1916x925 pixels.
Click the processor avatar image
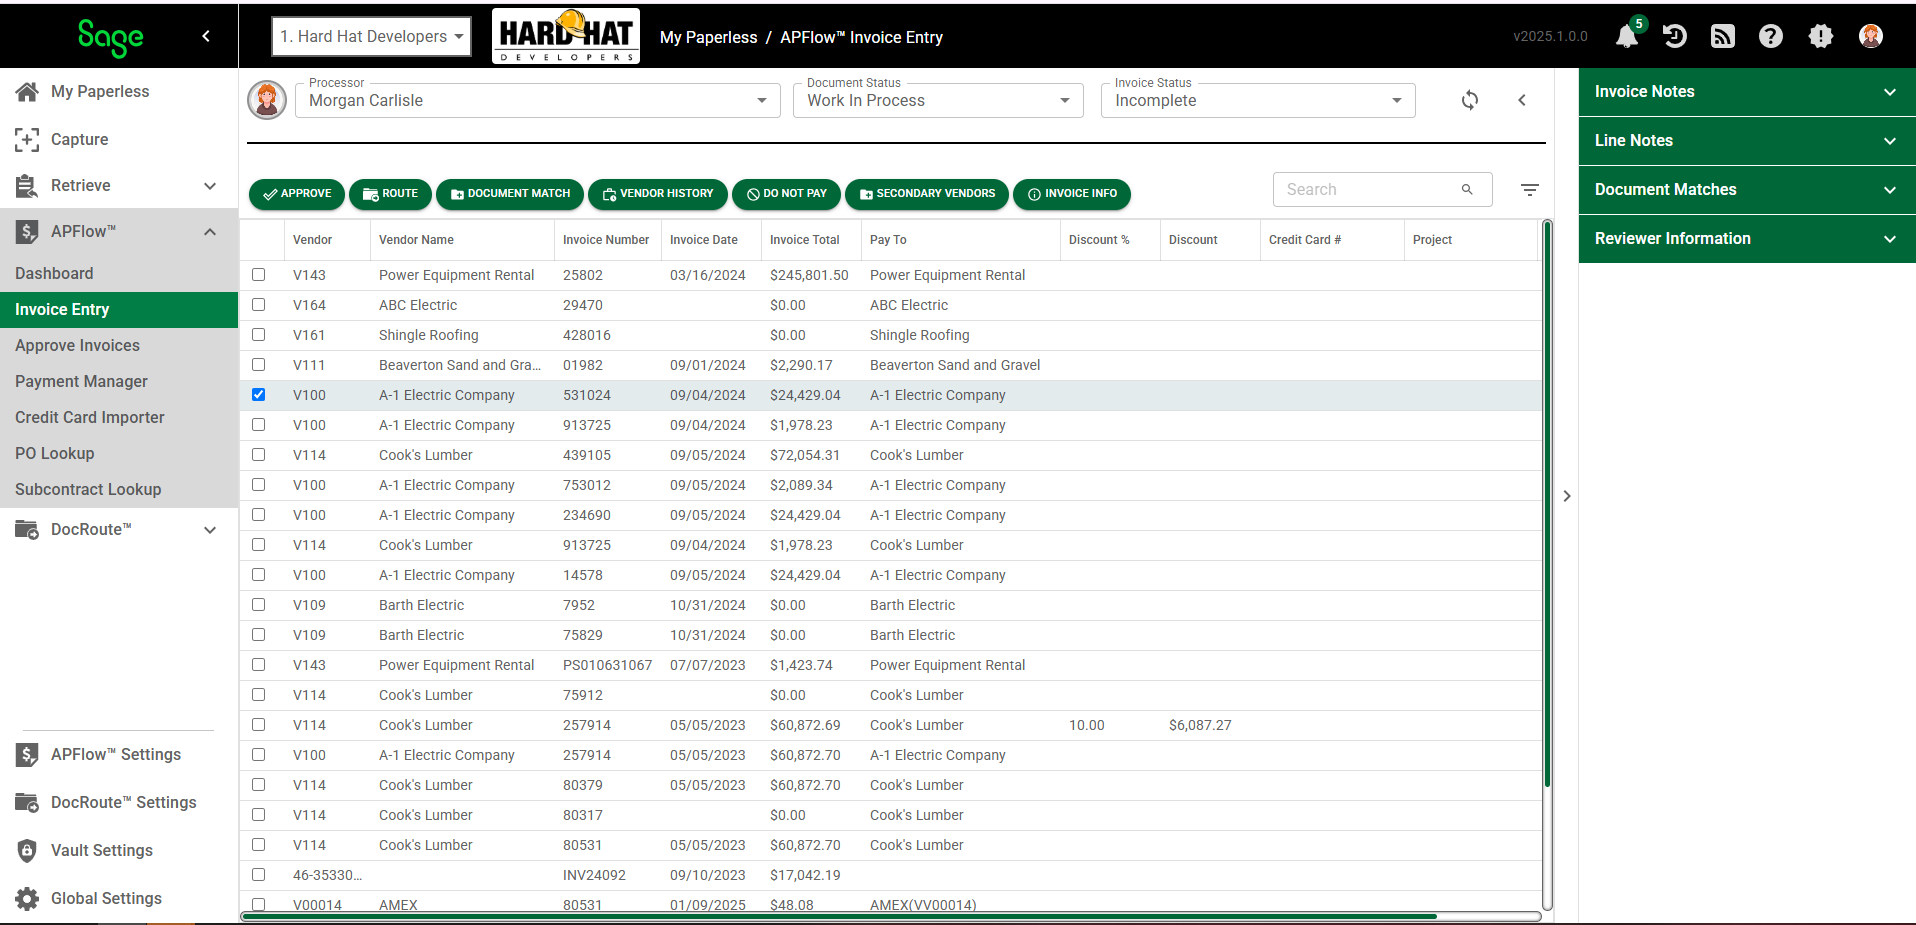267,100
